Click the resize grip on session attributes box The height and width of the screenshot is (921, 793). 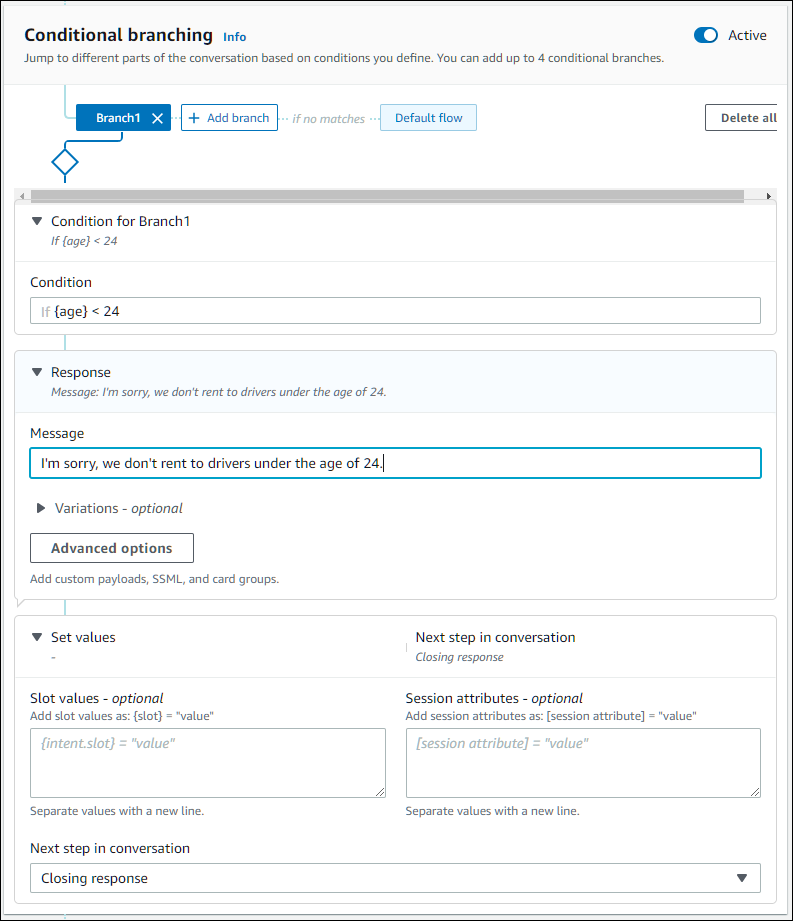point(754,793)
